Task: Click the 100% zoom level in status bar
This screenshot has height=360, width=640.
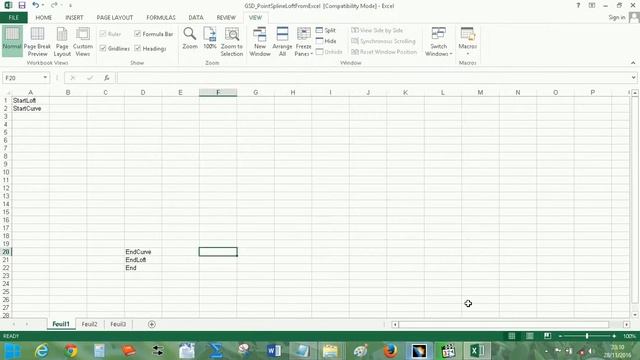Action: 629,336
